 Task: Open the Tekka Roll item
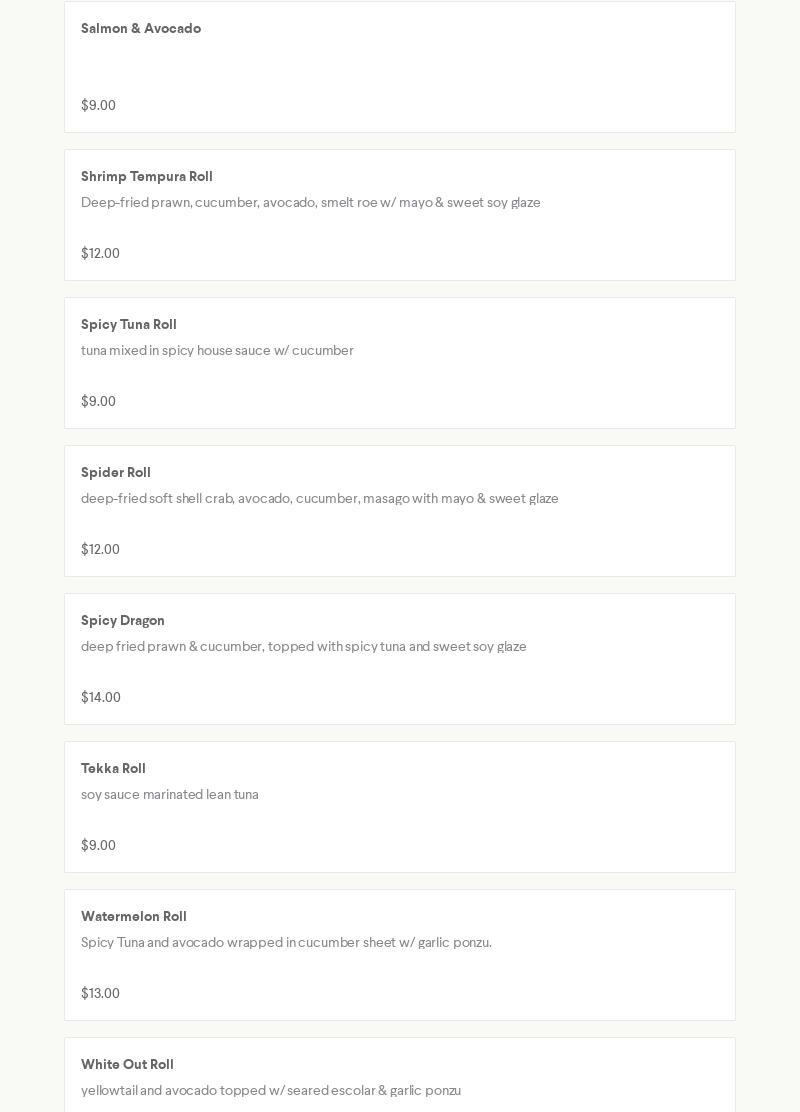[x=400, y=807]
